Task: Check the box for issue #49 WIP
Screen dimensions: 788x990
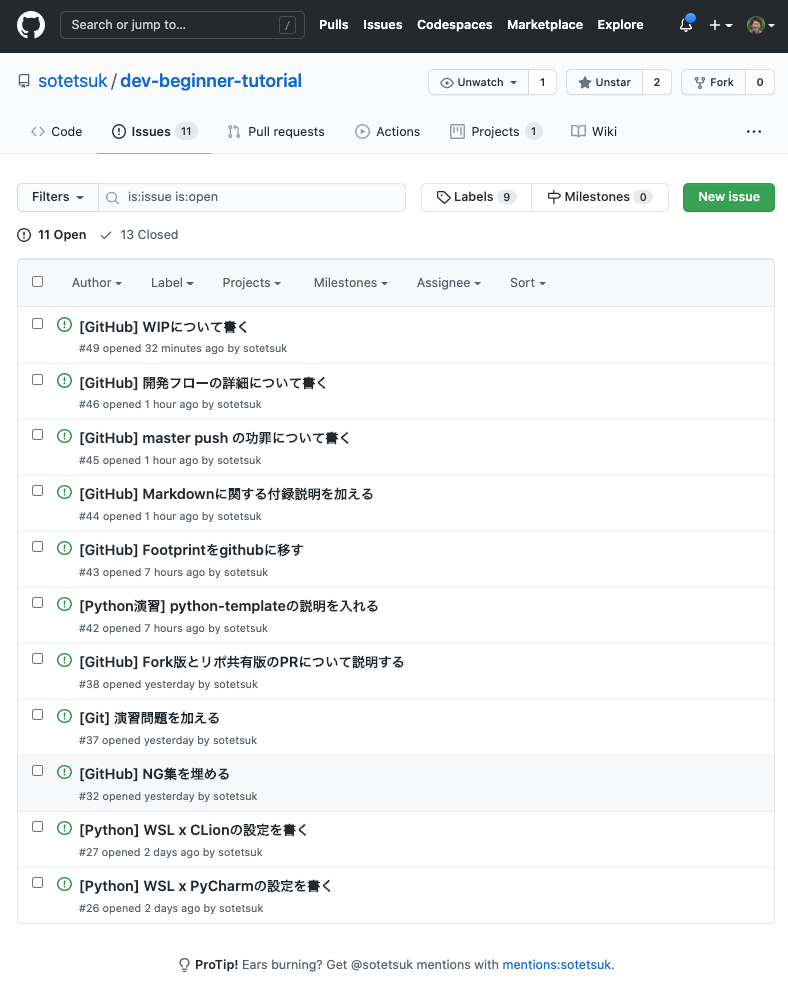Action: pyautogui.click(x=38, y=324)
